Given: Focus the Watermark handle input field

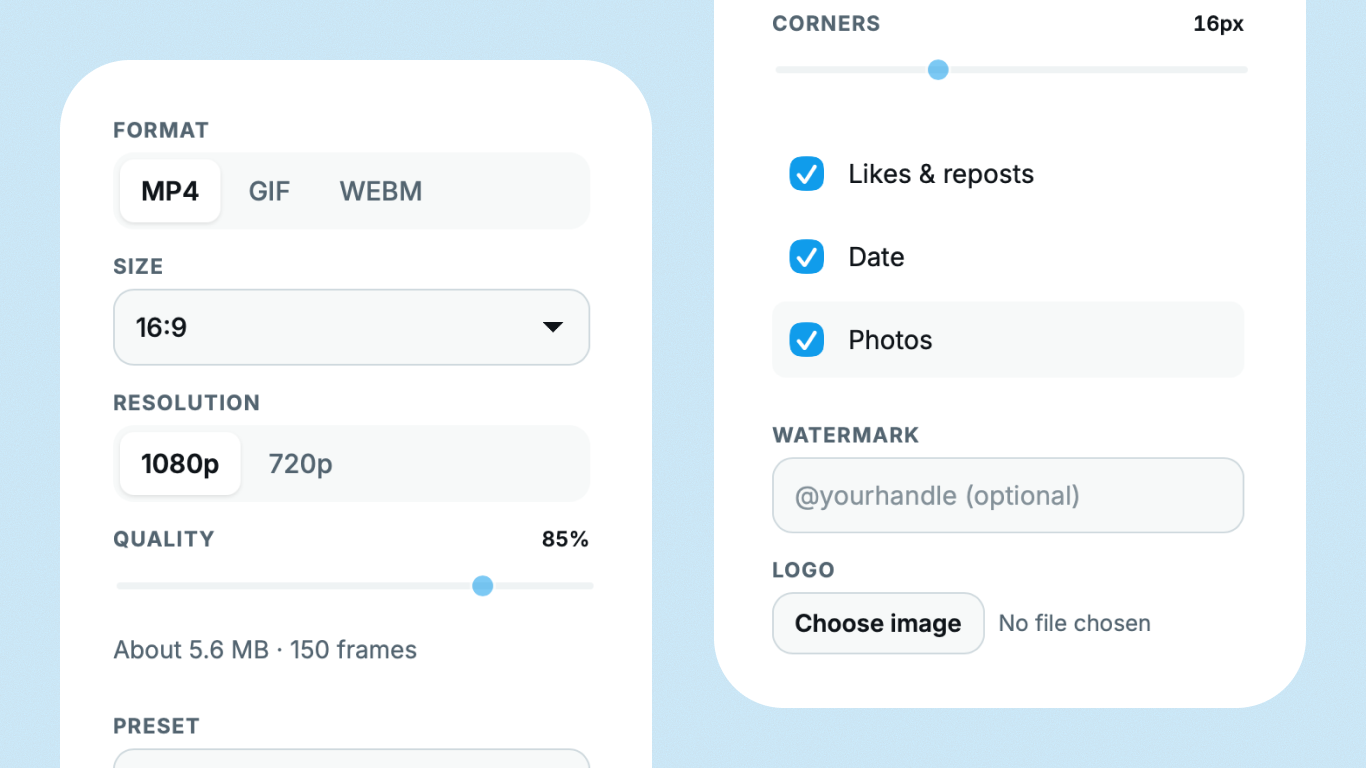Looking at the screenshot, I should pyautogui.click(x=1008, y=495).
